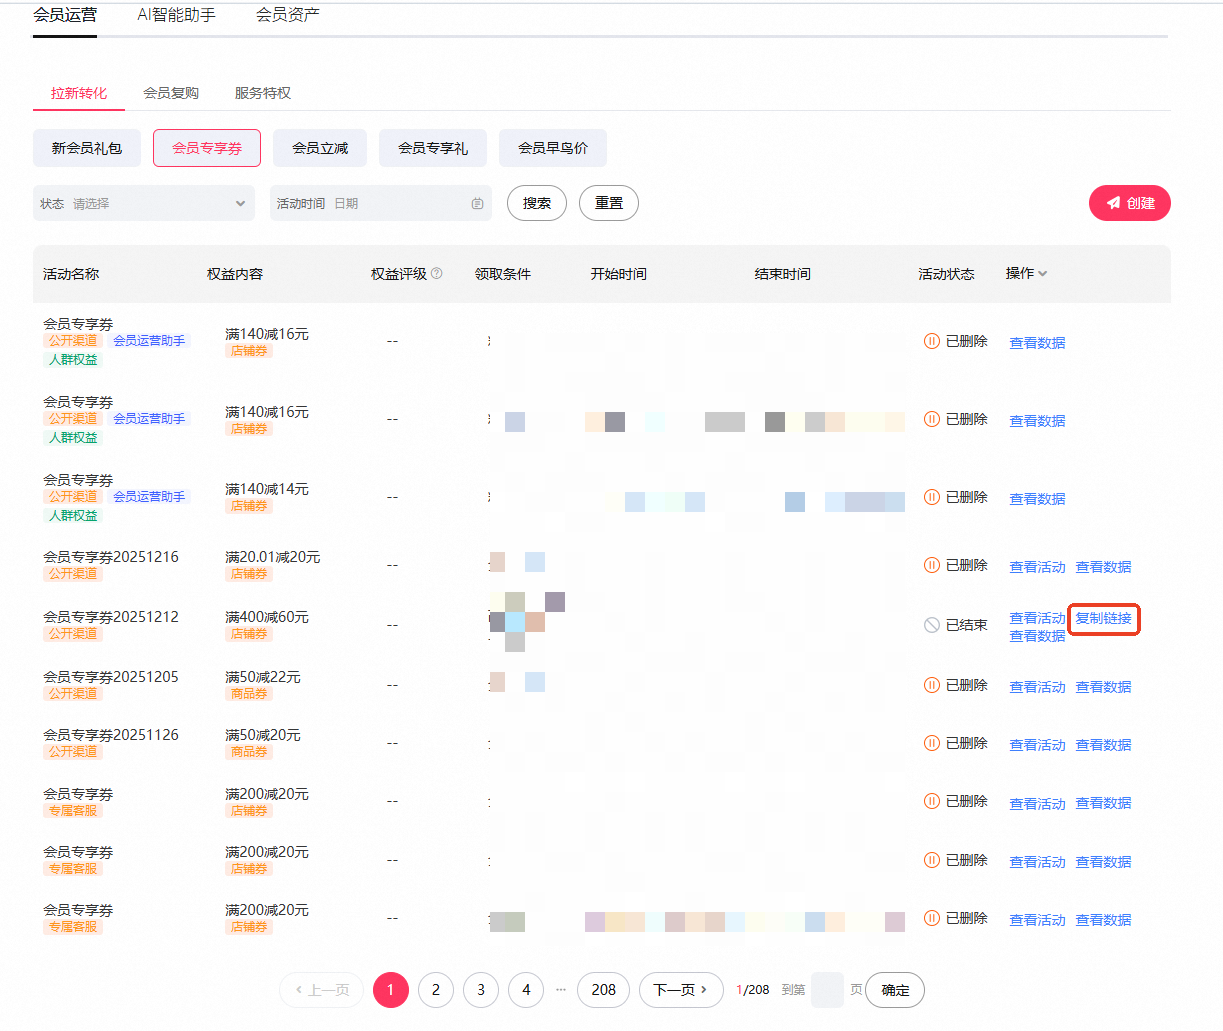Go to next page with 下一页
The image size is (1223, 1031).
681,990
